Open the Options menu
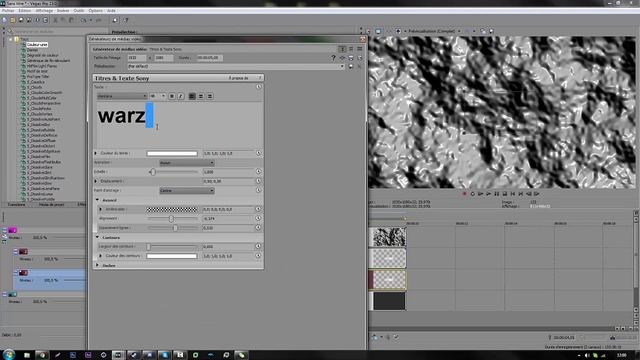The image size is (640, 360). coord(96,11)
